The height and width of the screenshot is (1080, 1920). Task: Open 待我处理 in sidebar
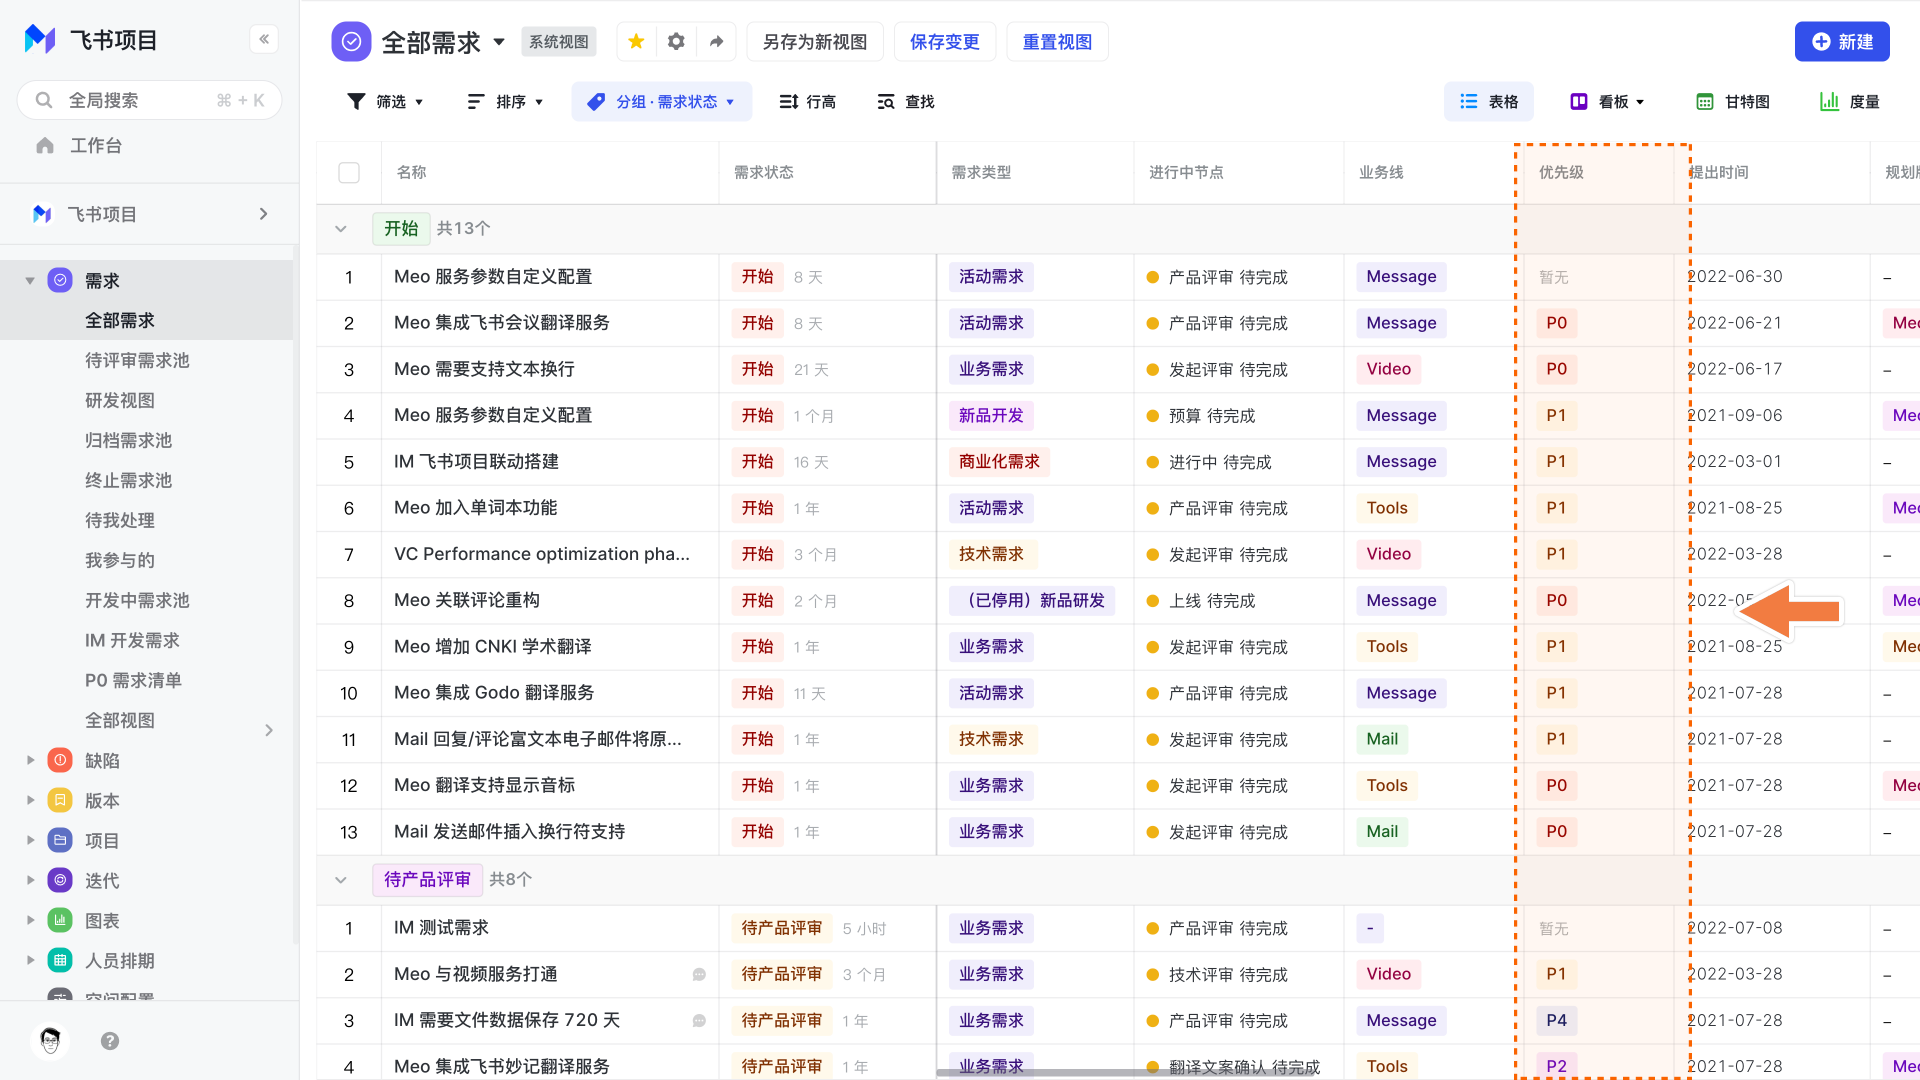[x=120, y=521]
